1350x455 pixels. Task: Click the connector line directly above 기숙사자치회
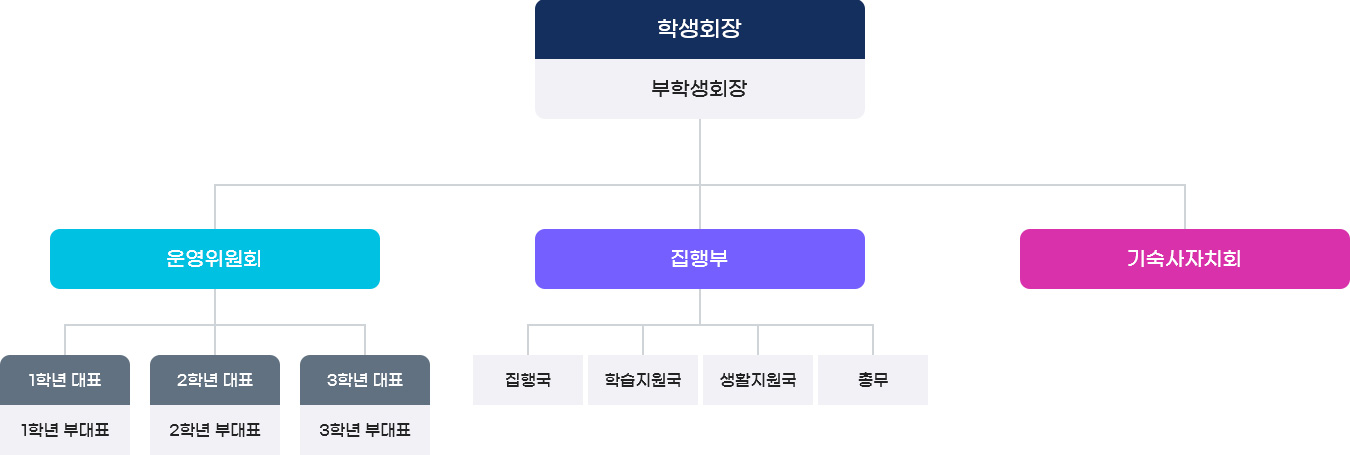click(1185, 208)
